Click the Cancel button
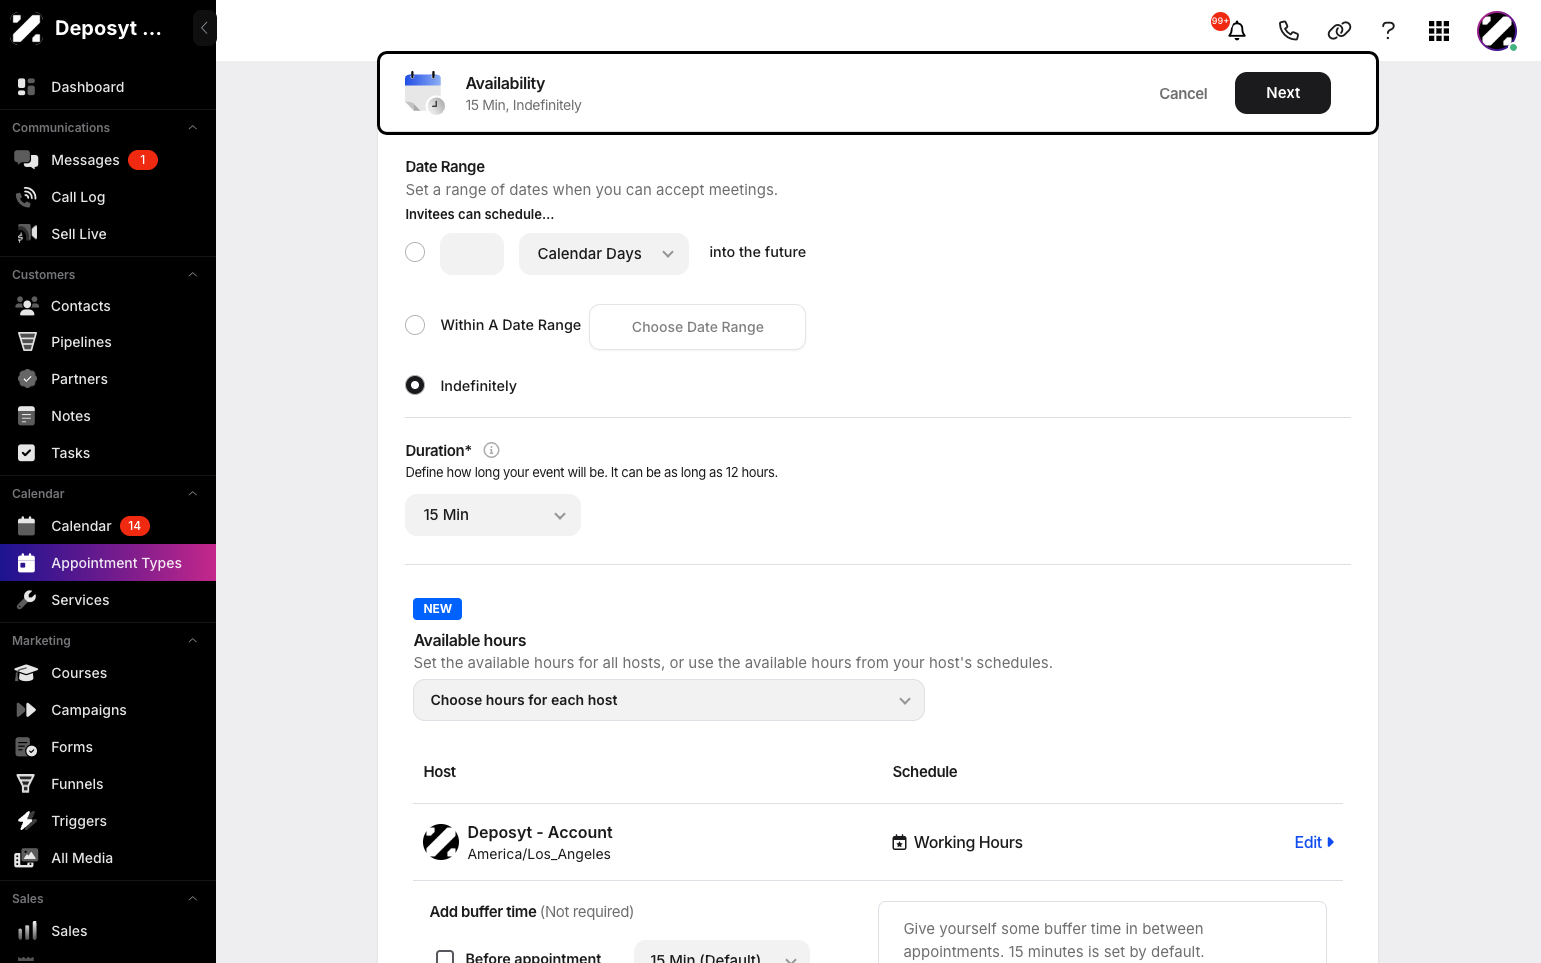 pyautogui.click(x=1183, y=93)
